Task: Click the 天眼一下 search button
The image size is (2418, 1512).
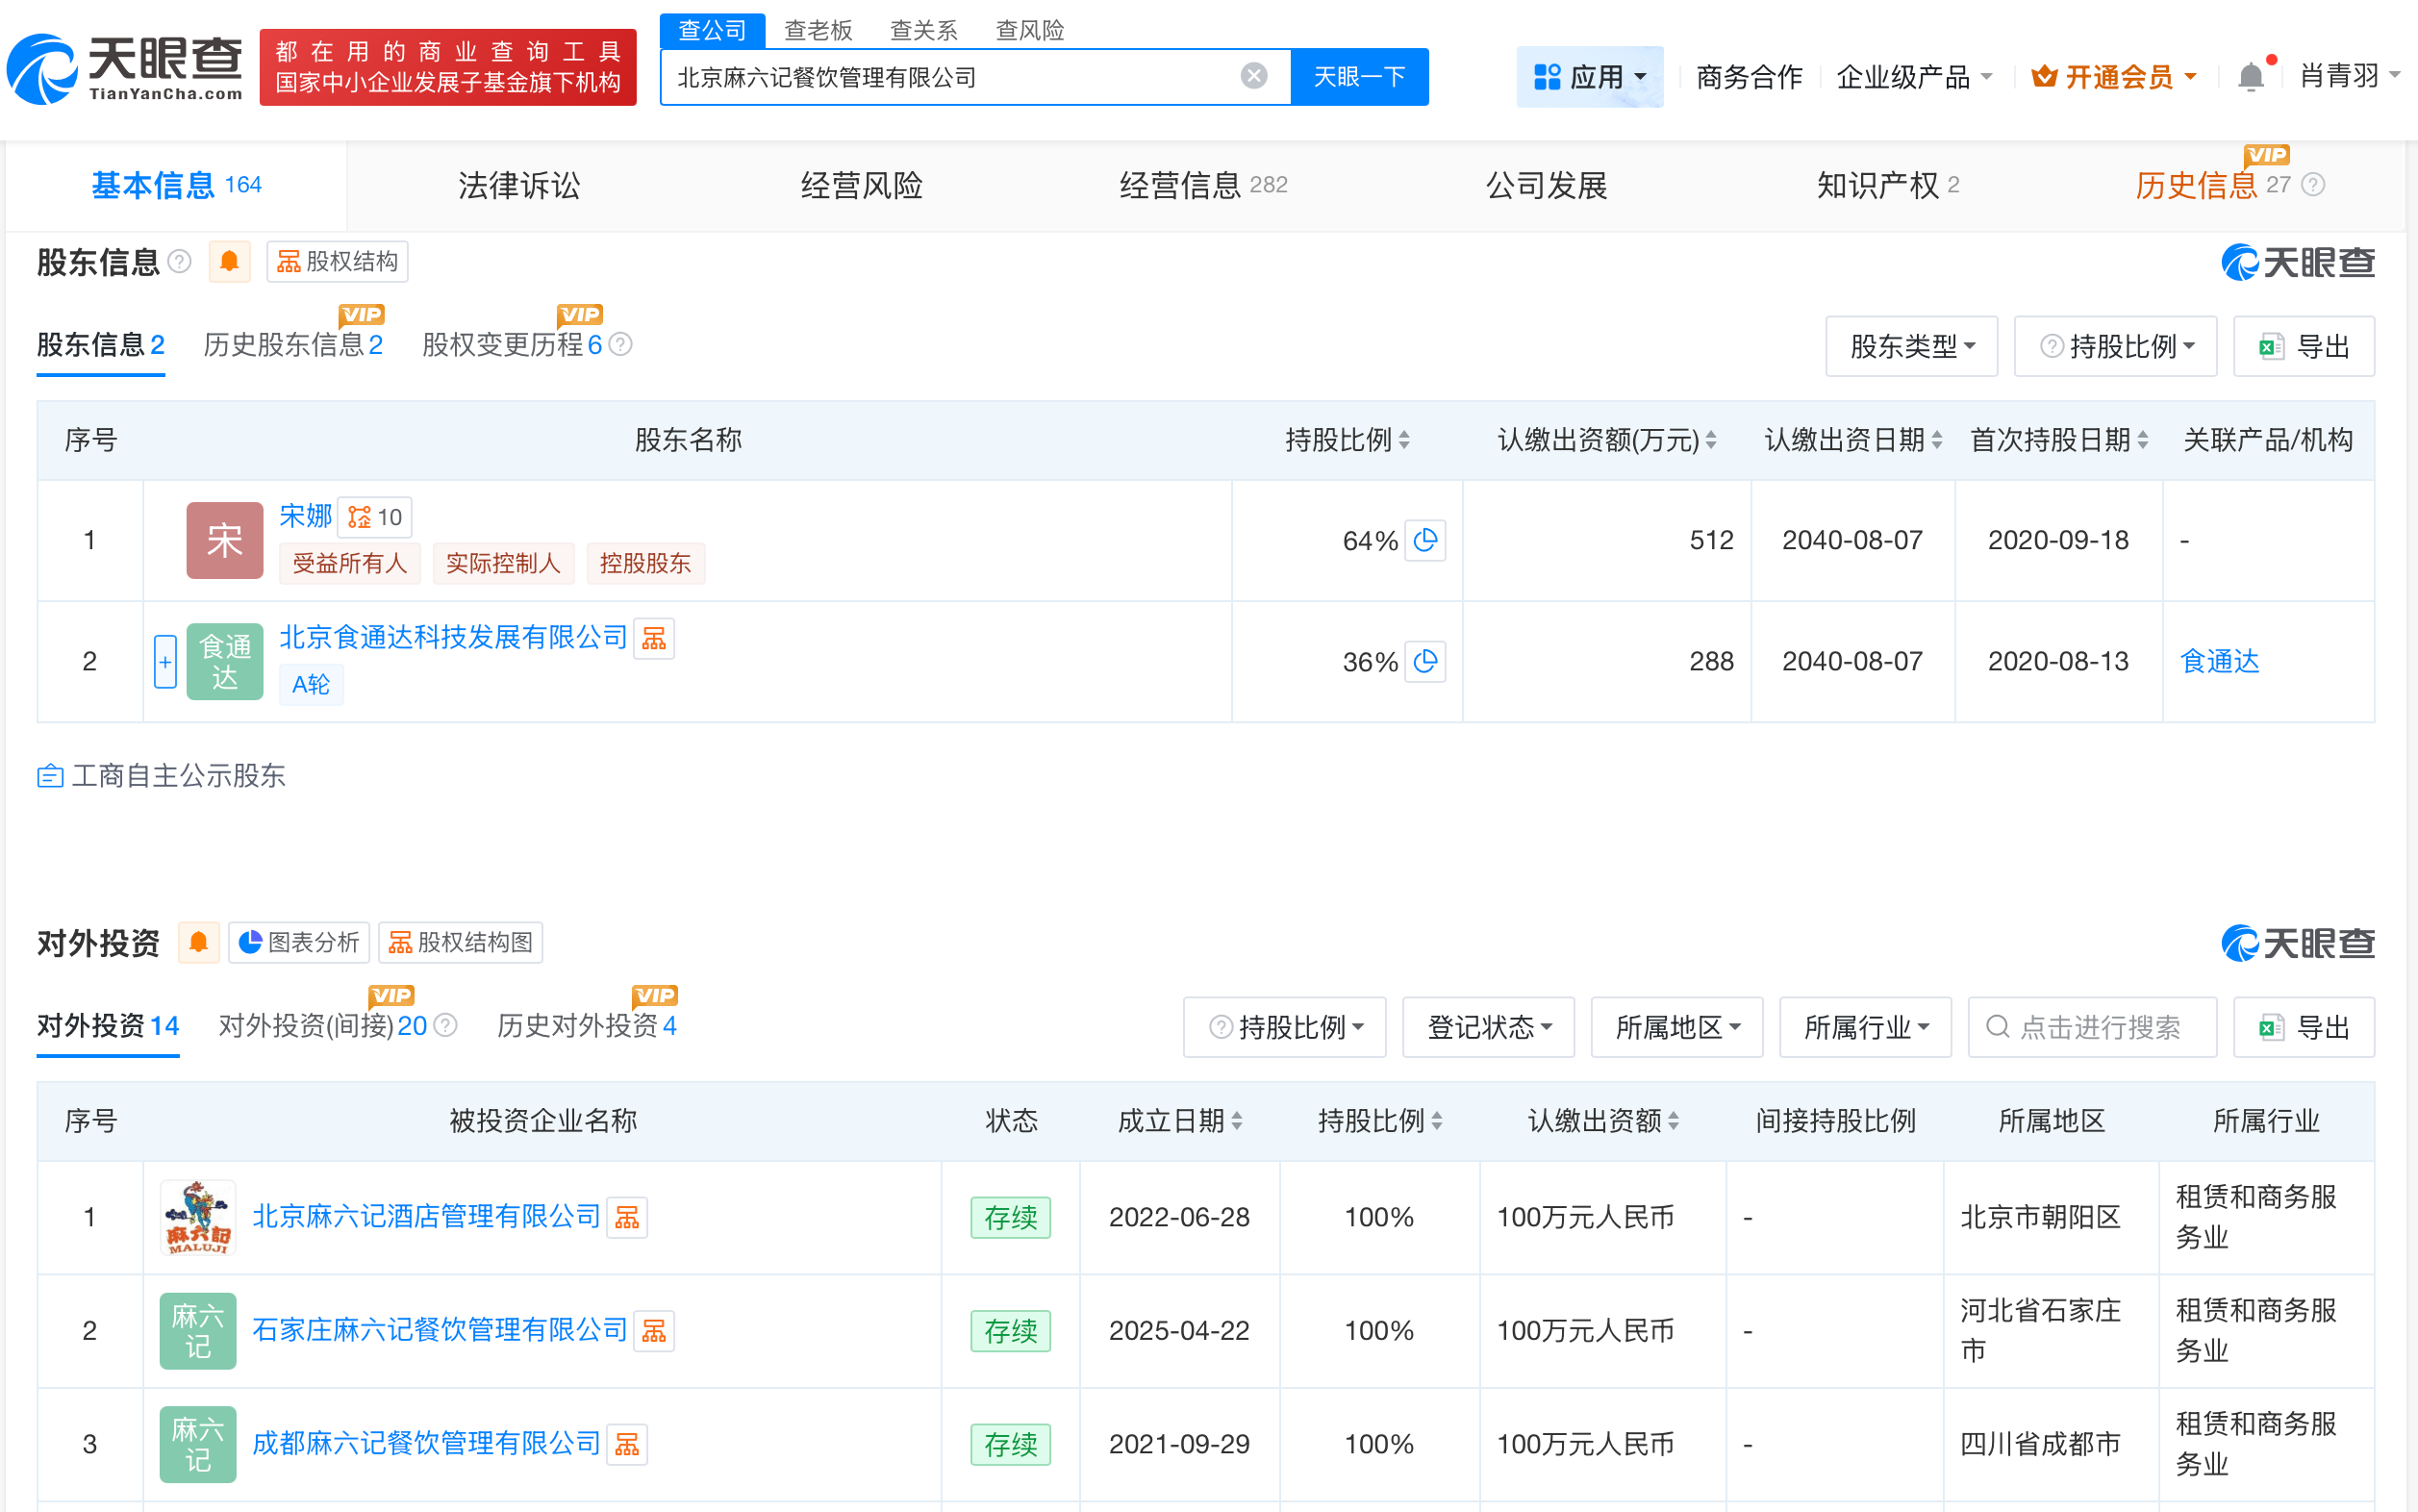Action: [1360, 76]
